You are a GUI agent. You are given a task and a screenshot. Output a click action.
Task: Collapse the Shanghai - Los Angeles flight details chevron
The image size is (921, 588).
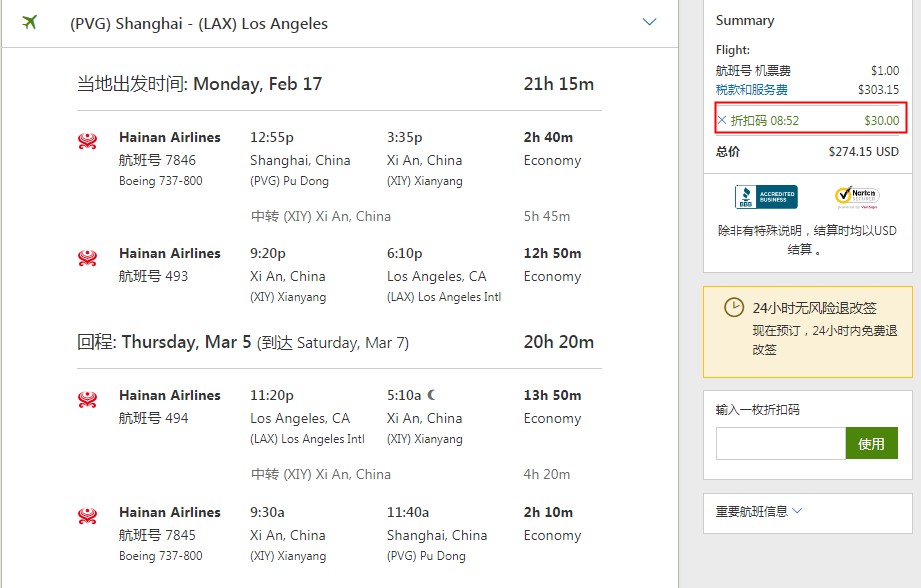pos(649,22)
